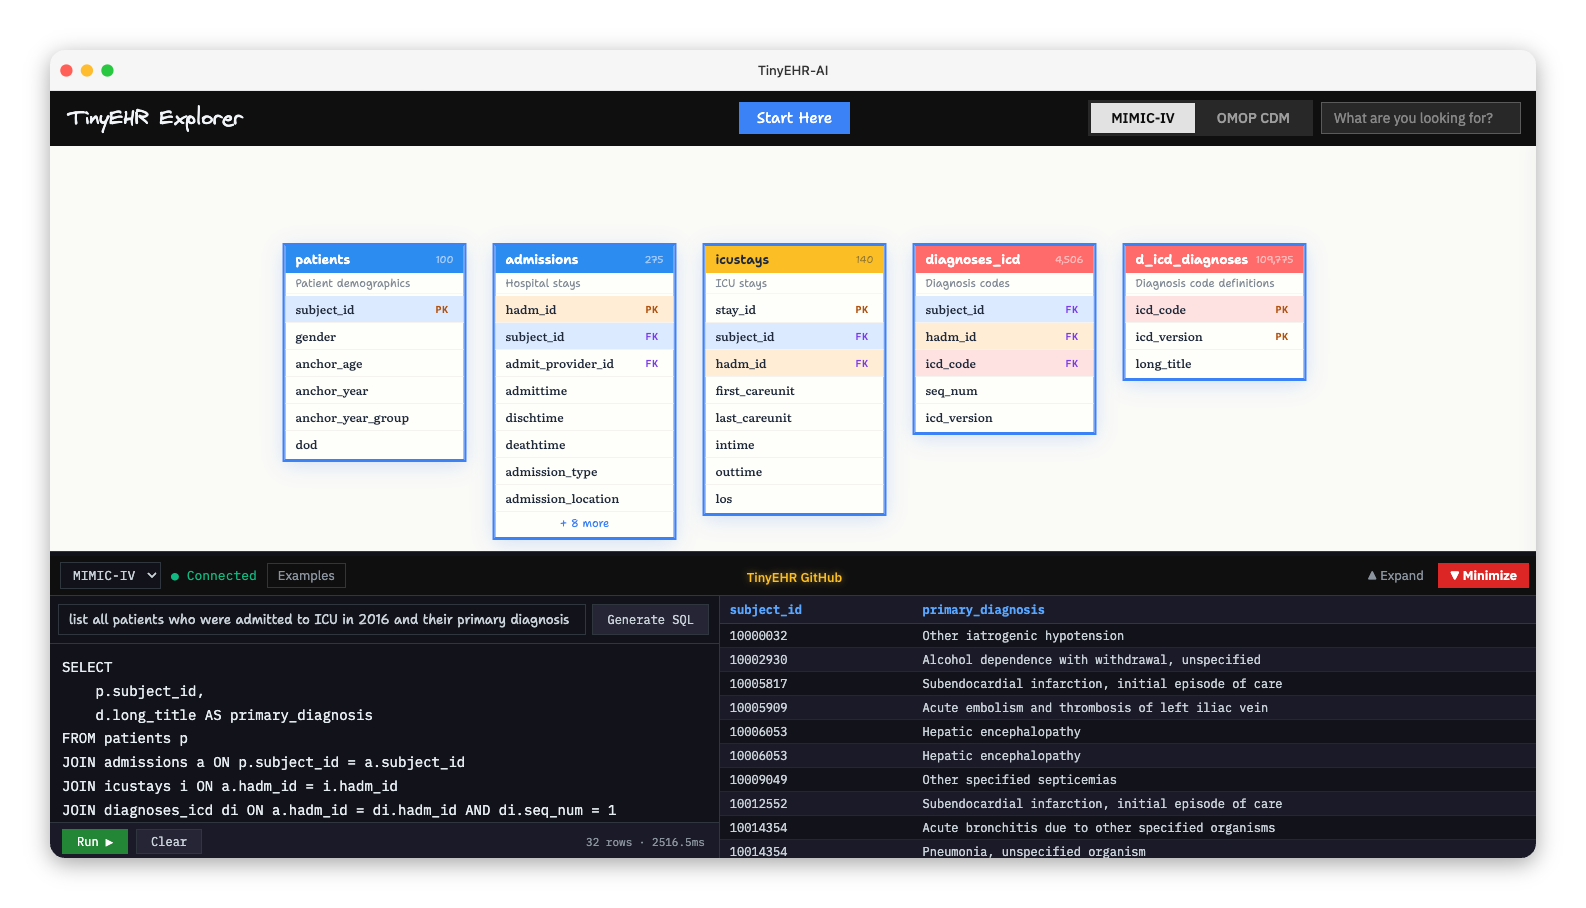Image resolution: width=1586 pixels, height=908 pixels.
Task: Click the TinyEHR Explorer logo
Action: point(155,118)
